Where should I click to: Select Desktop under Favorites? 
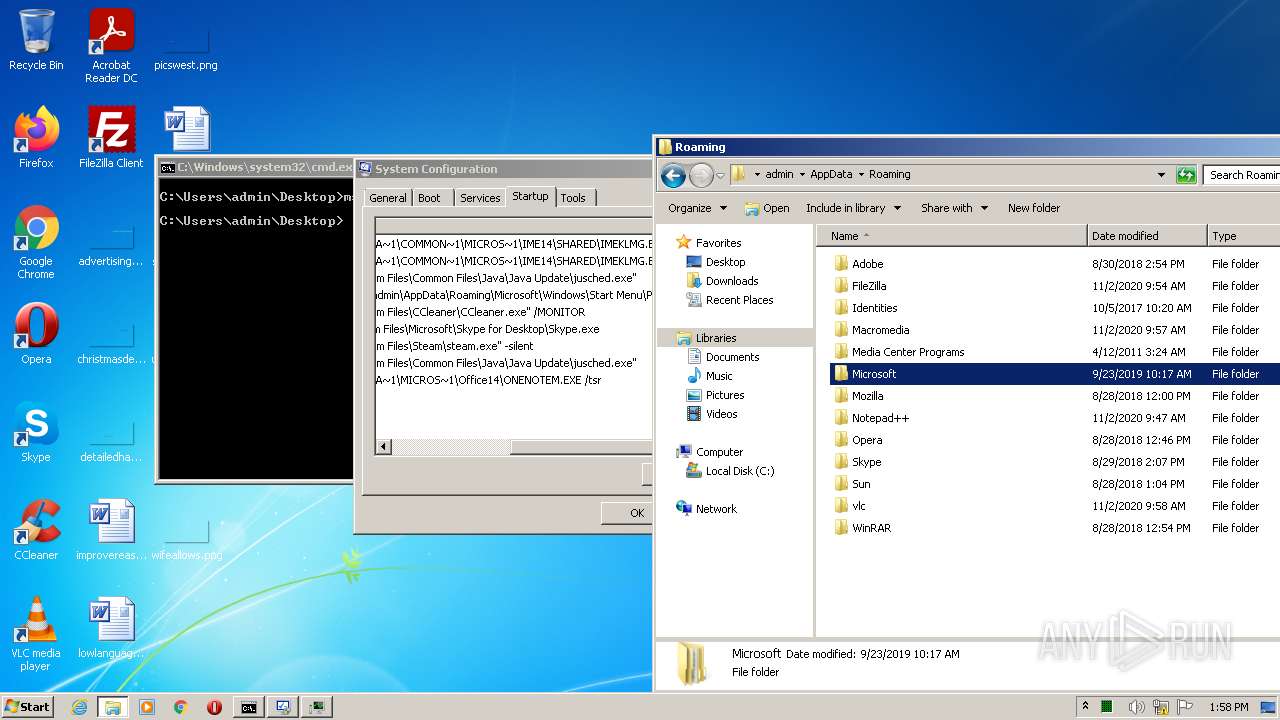click(x=725, y=262)
